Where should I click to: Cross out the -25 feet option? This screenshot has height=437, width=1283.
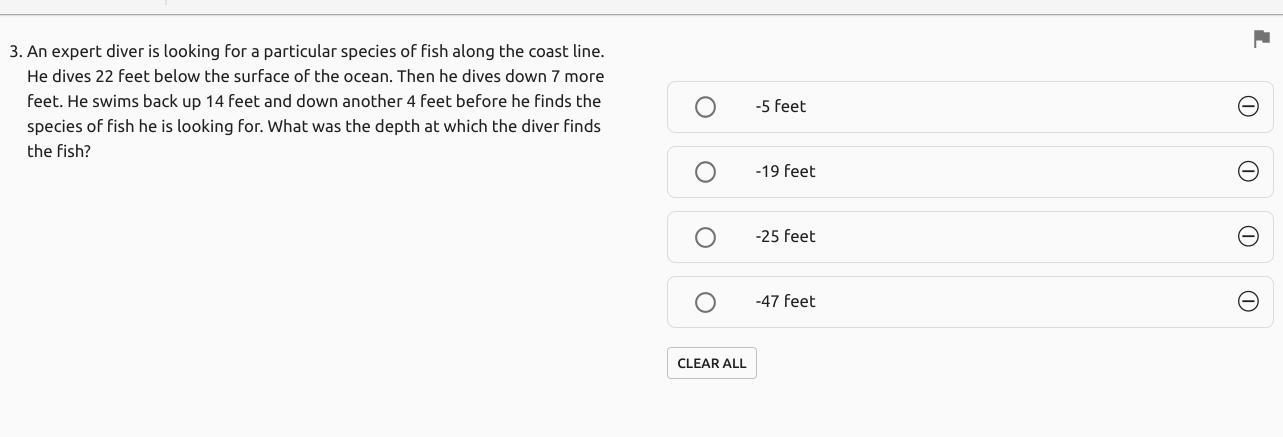1248,236
